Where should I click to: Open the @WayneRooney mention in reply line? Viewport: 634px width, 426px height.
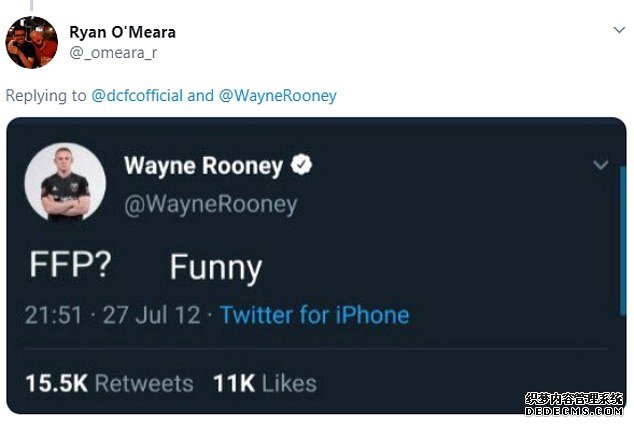point(278,96)
